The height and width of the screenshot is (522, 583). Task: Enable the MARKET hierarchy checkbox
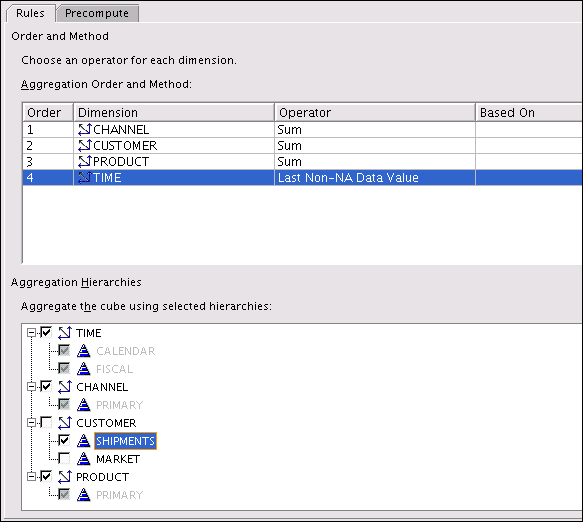pyautogui.click(x=64, y=458)
